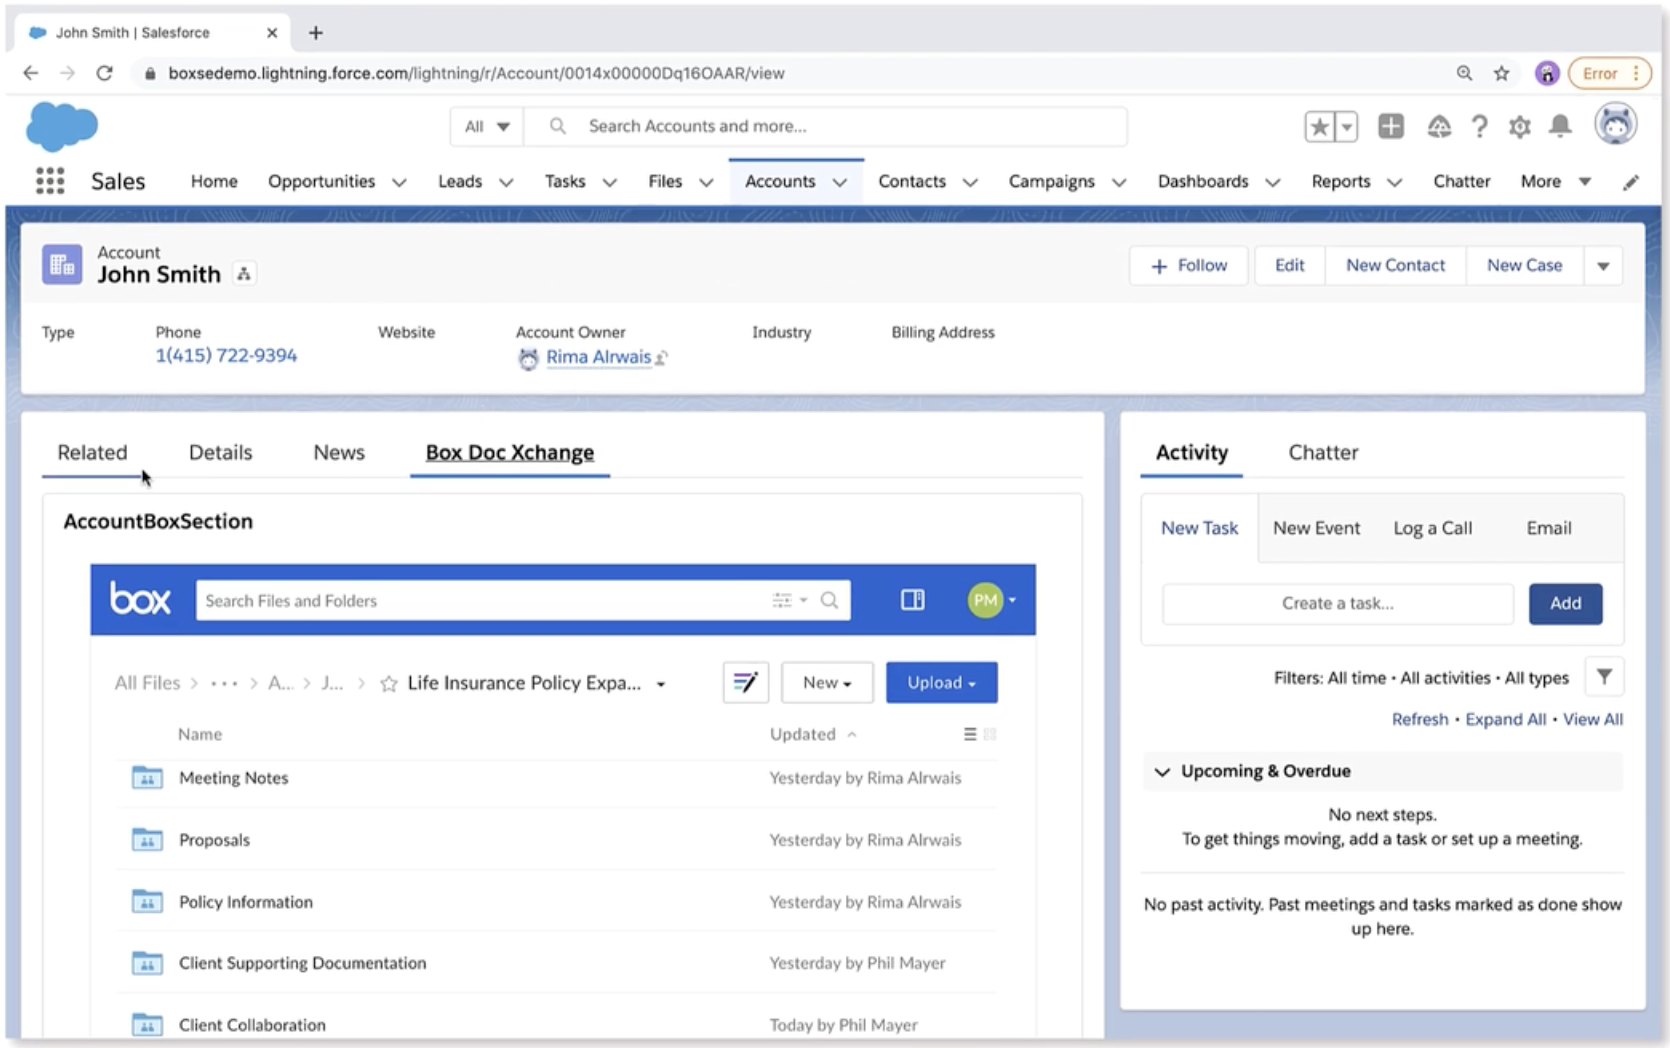Click the phone number 1(415) 722-9394
1670x1048 pixels.
click(x=226, y=356)
